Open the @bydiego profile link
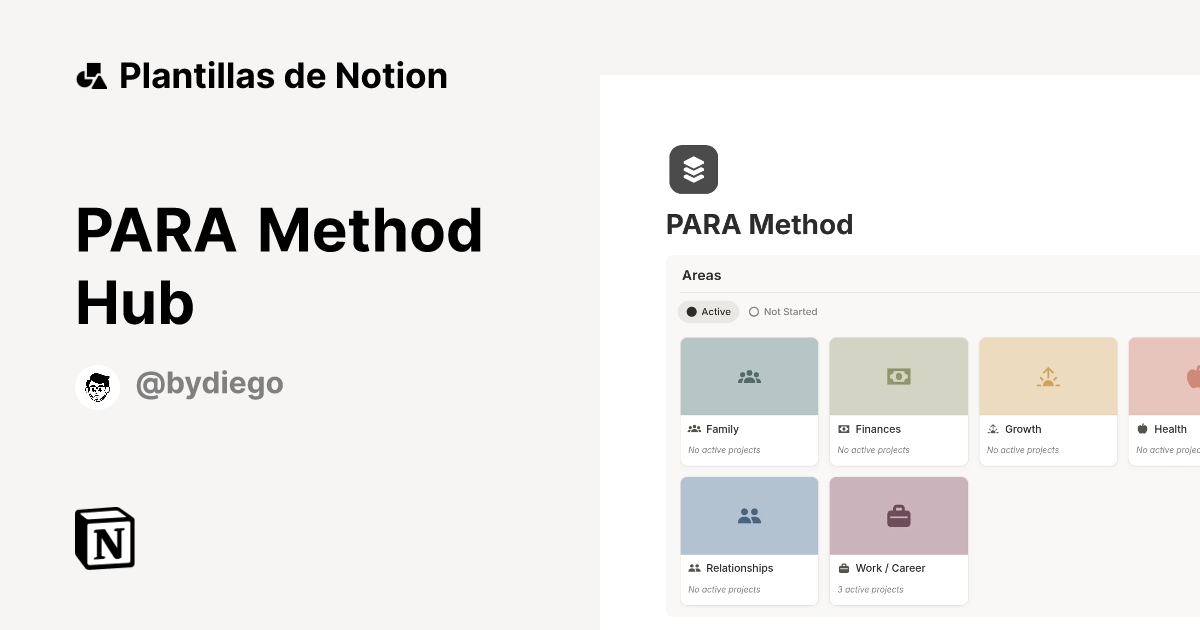The width and height of the screenshot is (1200, 630). (x=209, y=384)
